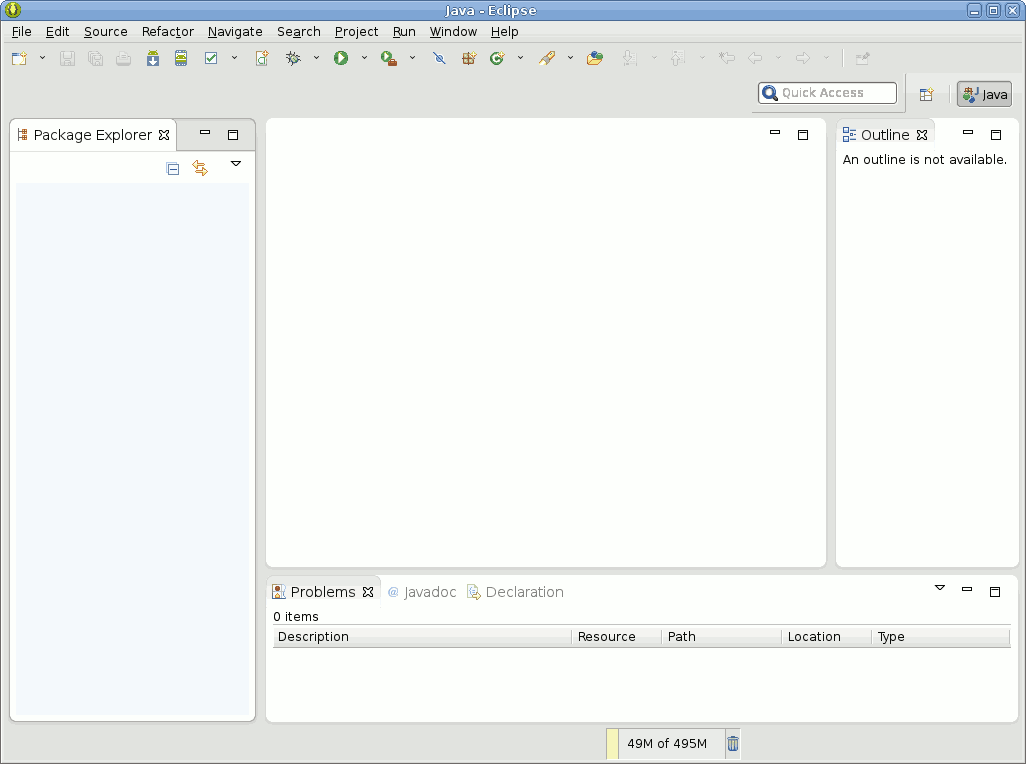This screenshot has height=764, width=1026.
Task: Open the Help menu
Action: (x=504, y=31)
